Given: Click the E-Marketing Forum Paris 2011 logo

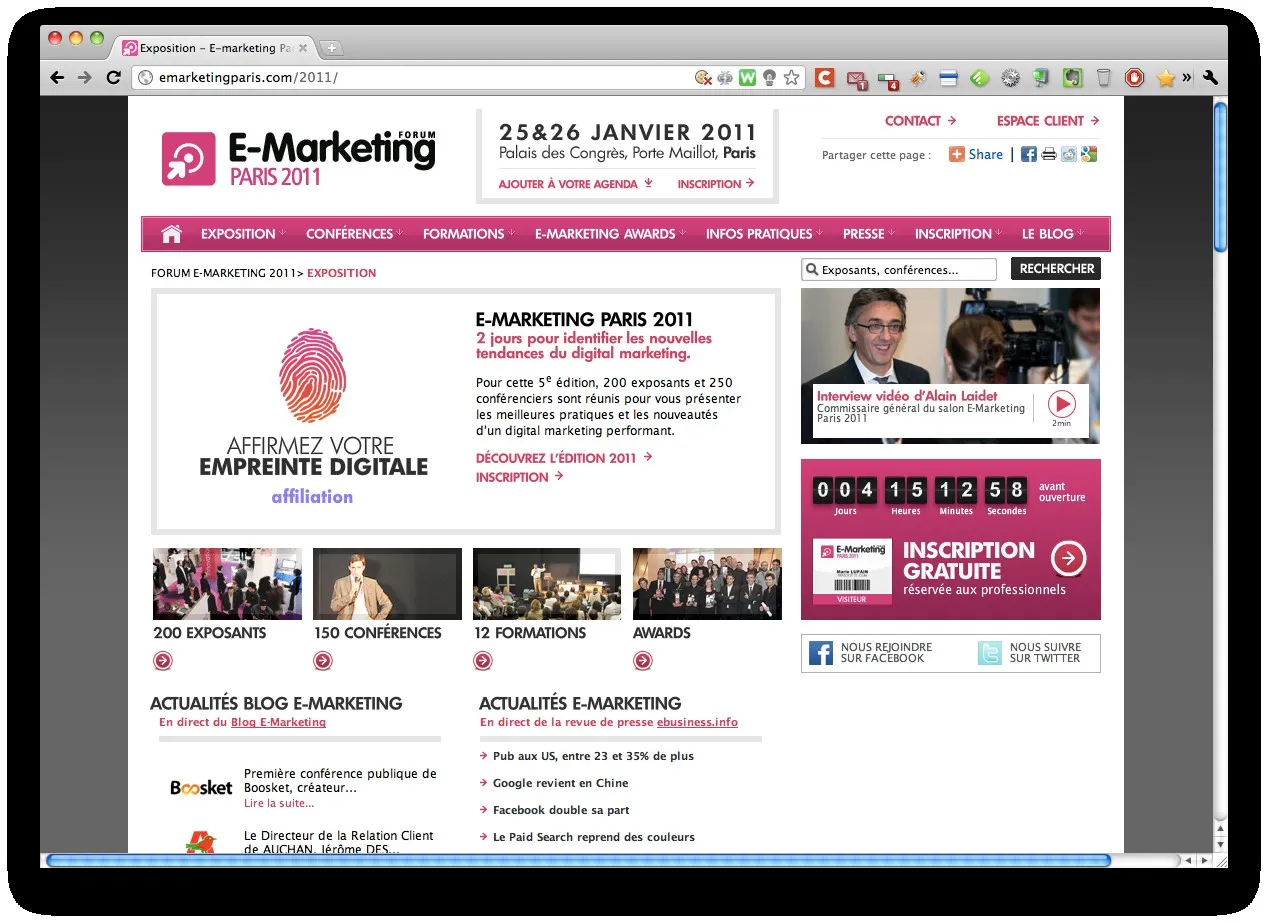Looking at the screenshot, I should click(x=298, y=158).
